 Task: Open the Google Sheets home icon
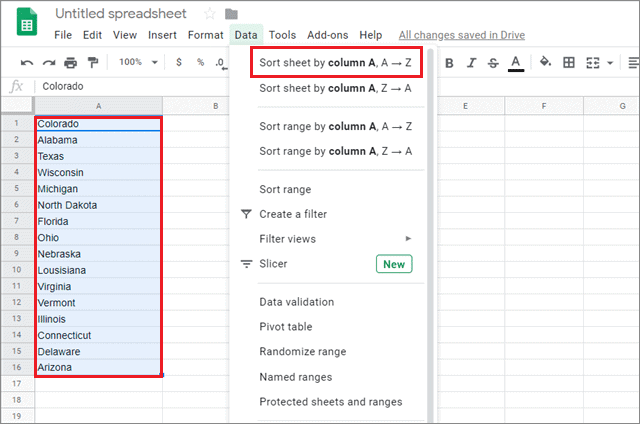click(x=25, y=23)
